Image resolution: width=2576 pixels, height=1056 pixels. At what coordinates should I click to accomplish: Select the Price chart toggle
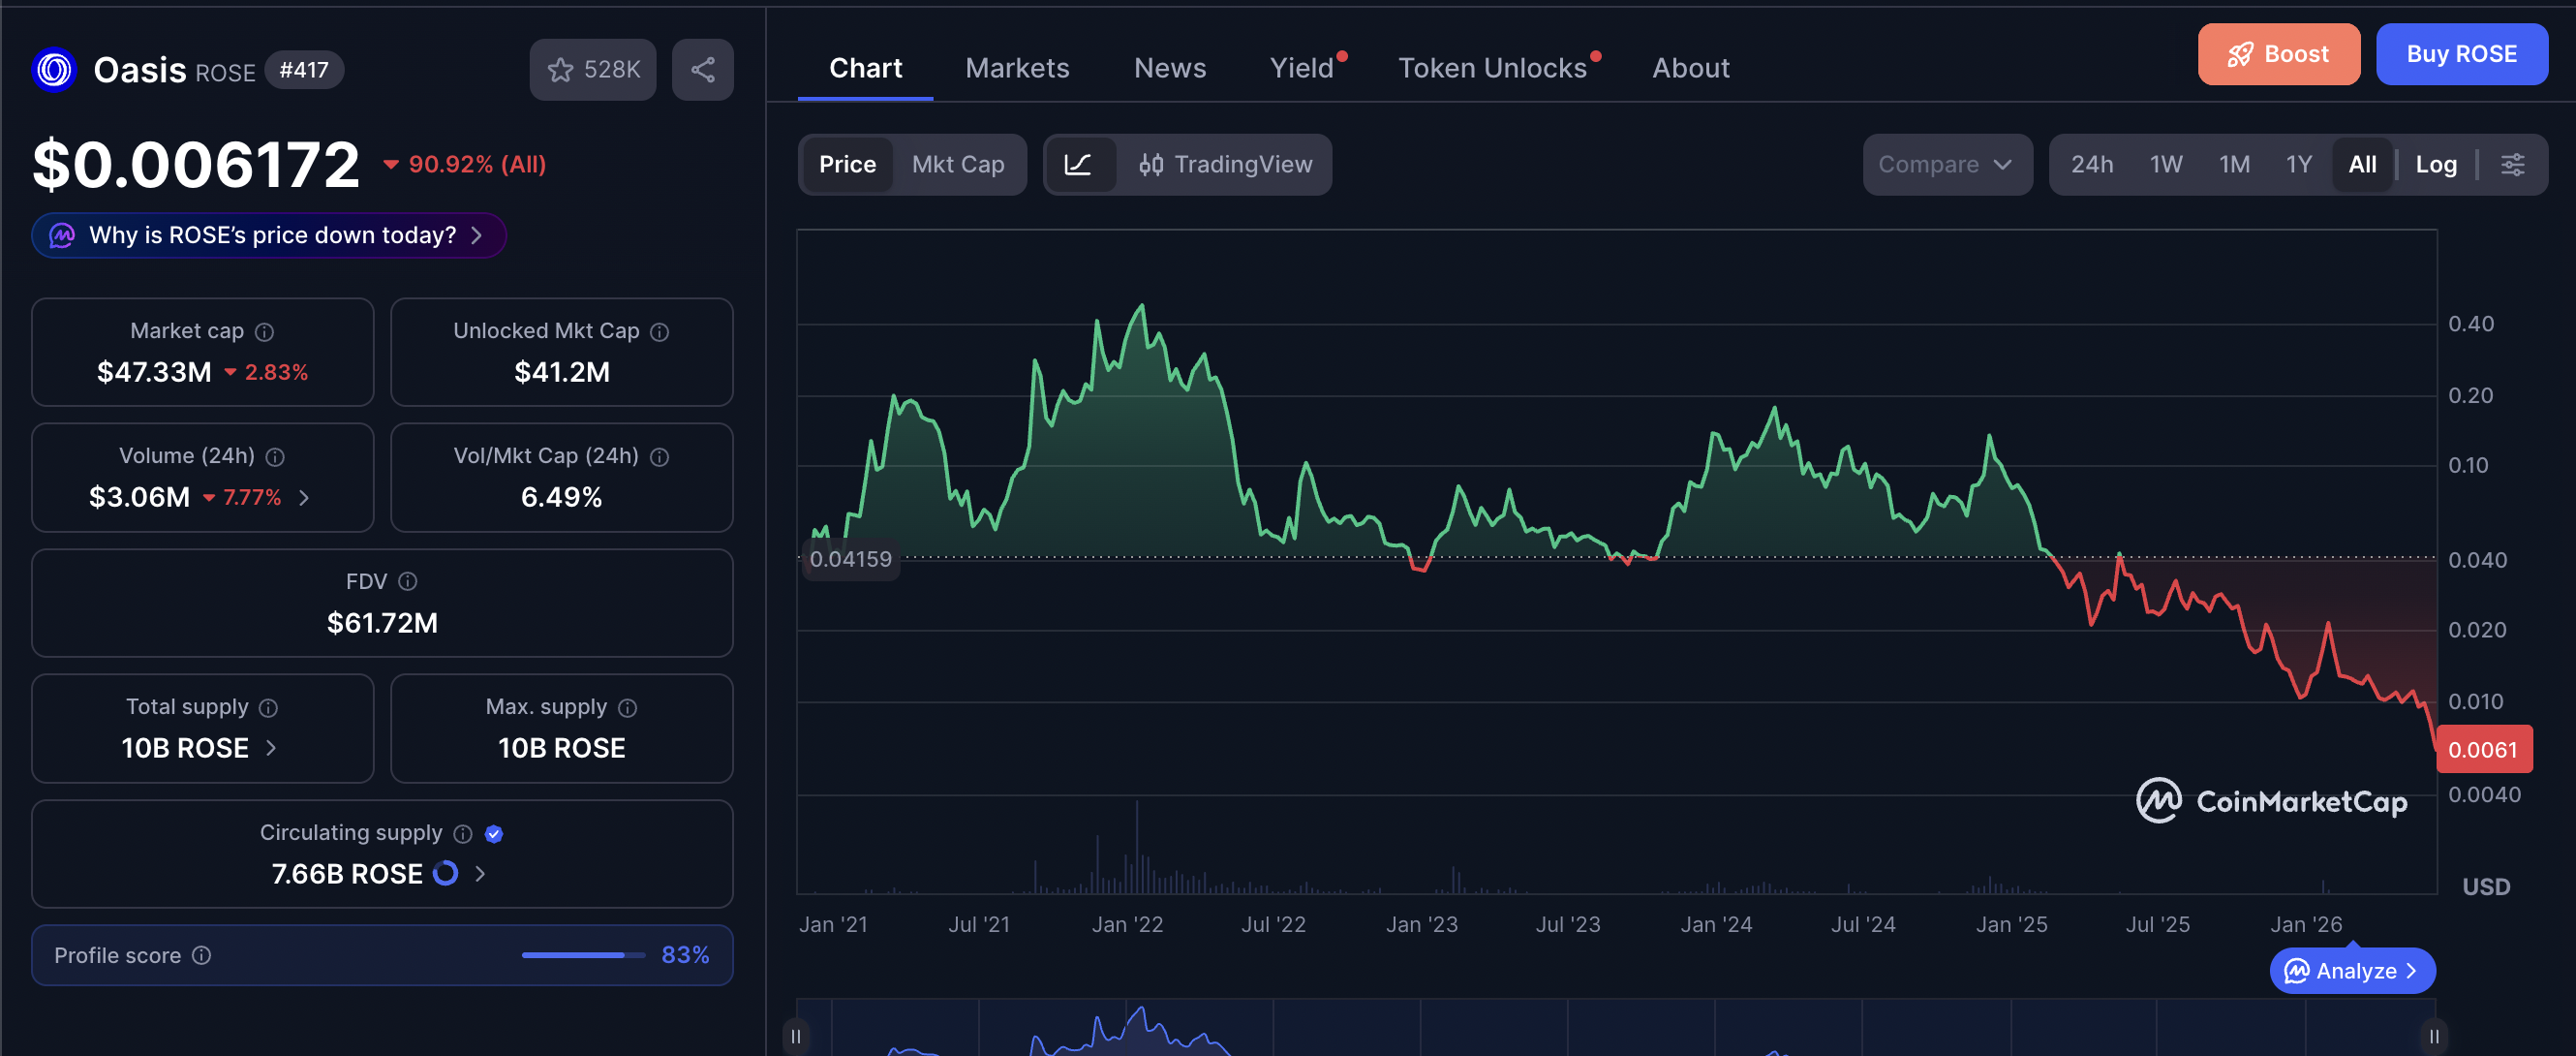(x=848, y=165)
